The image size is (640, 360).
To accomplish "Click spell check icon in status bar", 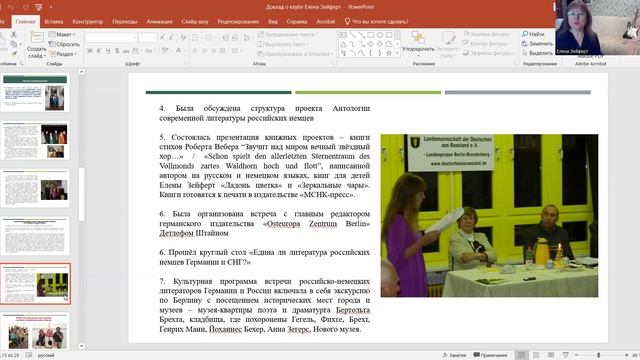I will pyautogui.click(x=29, y=355).
